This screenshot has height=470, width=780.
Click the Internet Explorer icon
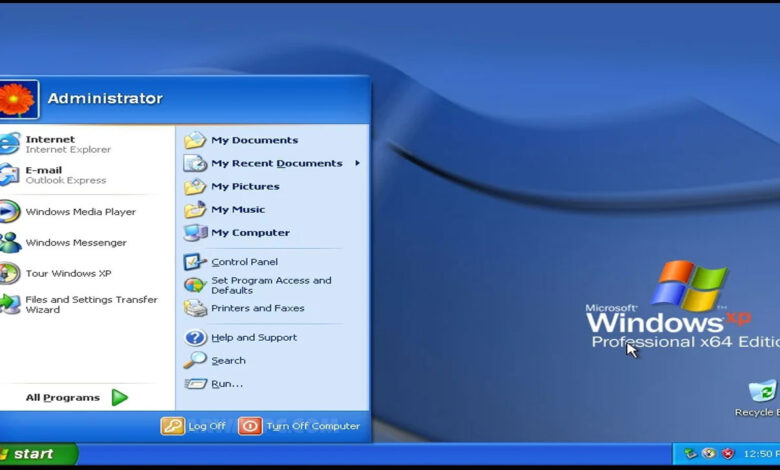(9, 144)
